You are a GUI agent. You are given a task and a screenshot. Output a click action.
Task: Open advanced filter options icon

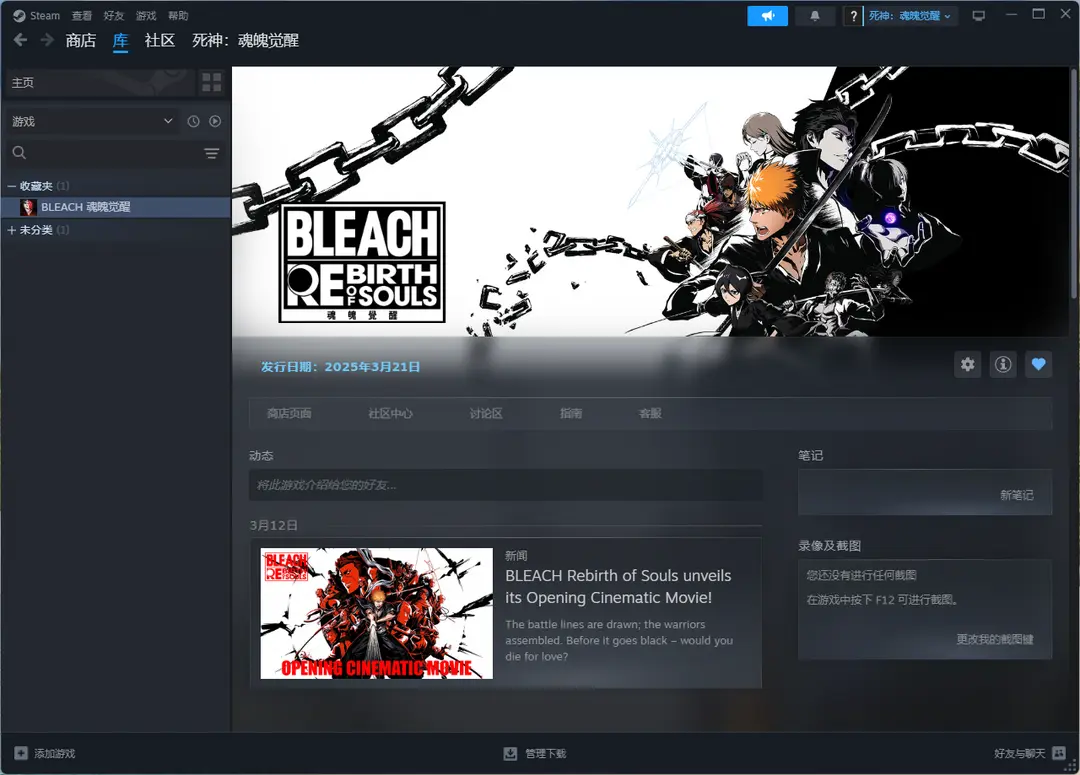[211, 153]
